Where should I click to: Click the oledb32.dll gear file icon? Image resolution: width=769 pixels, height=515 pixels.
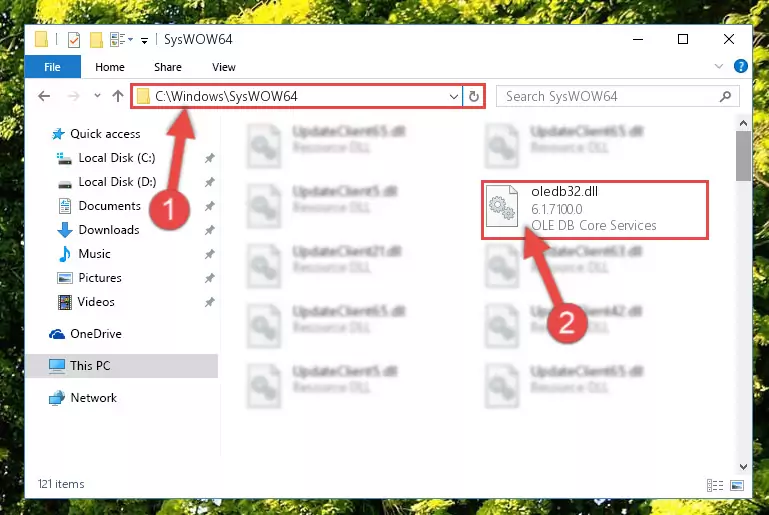tap(502, 206)
